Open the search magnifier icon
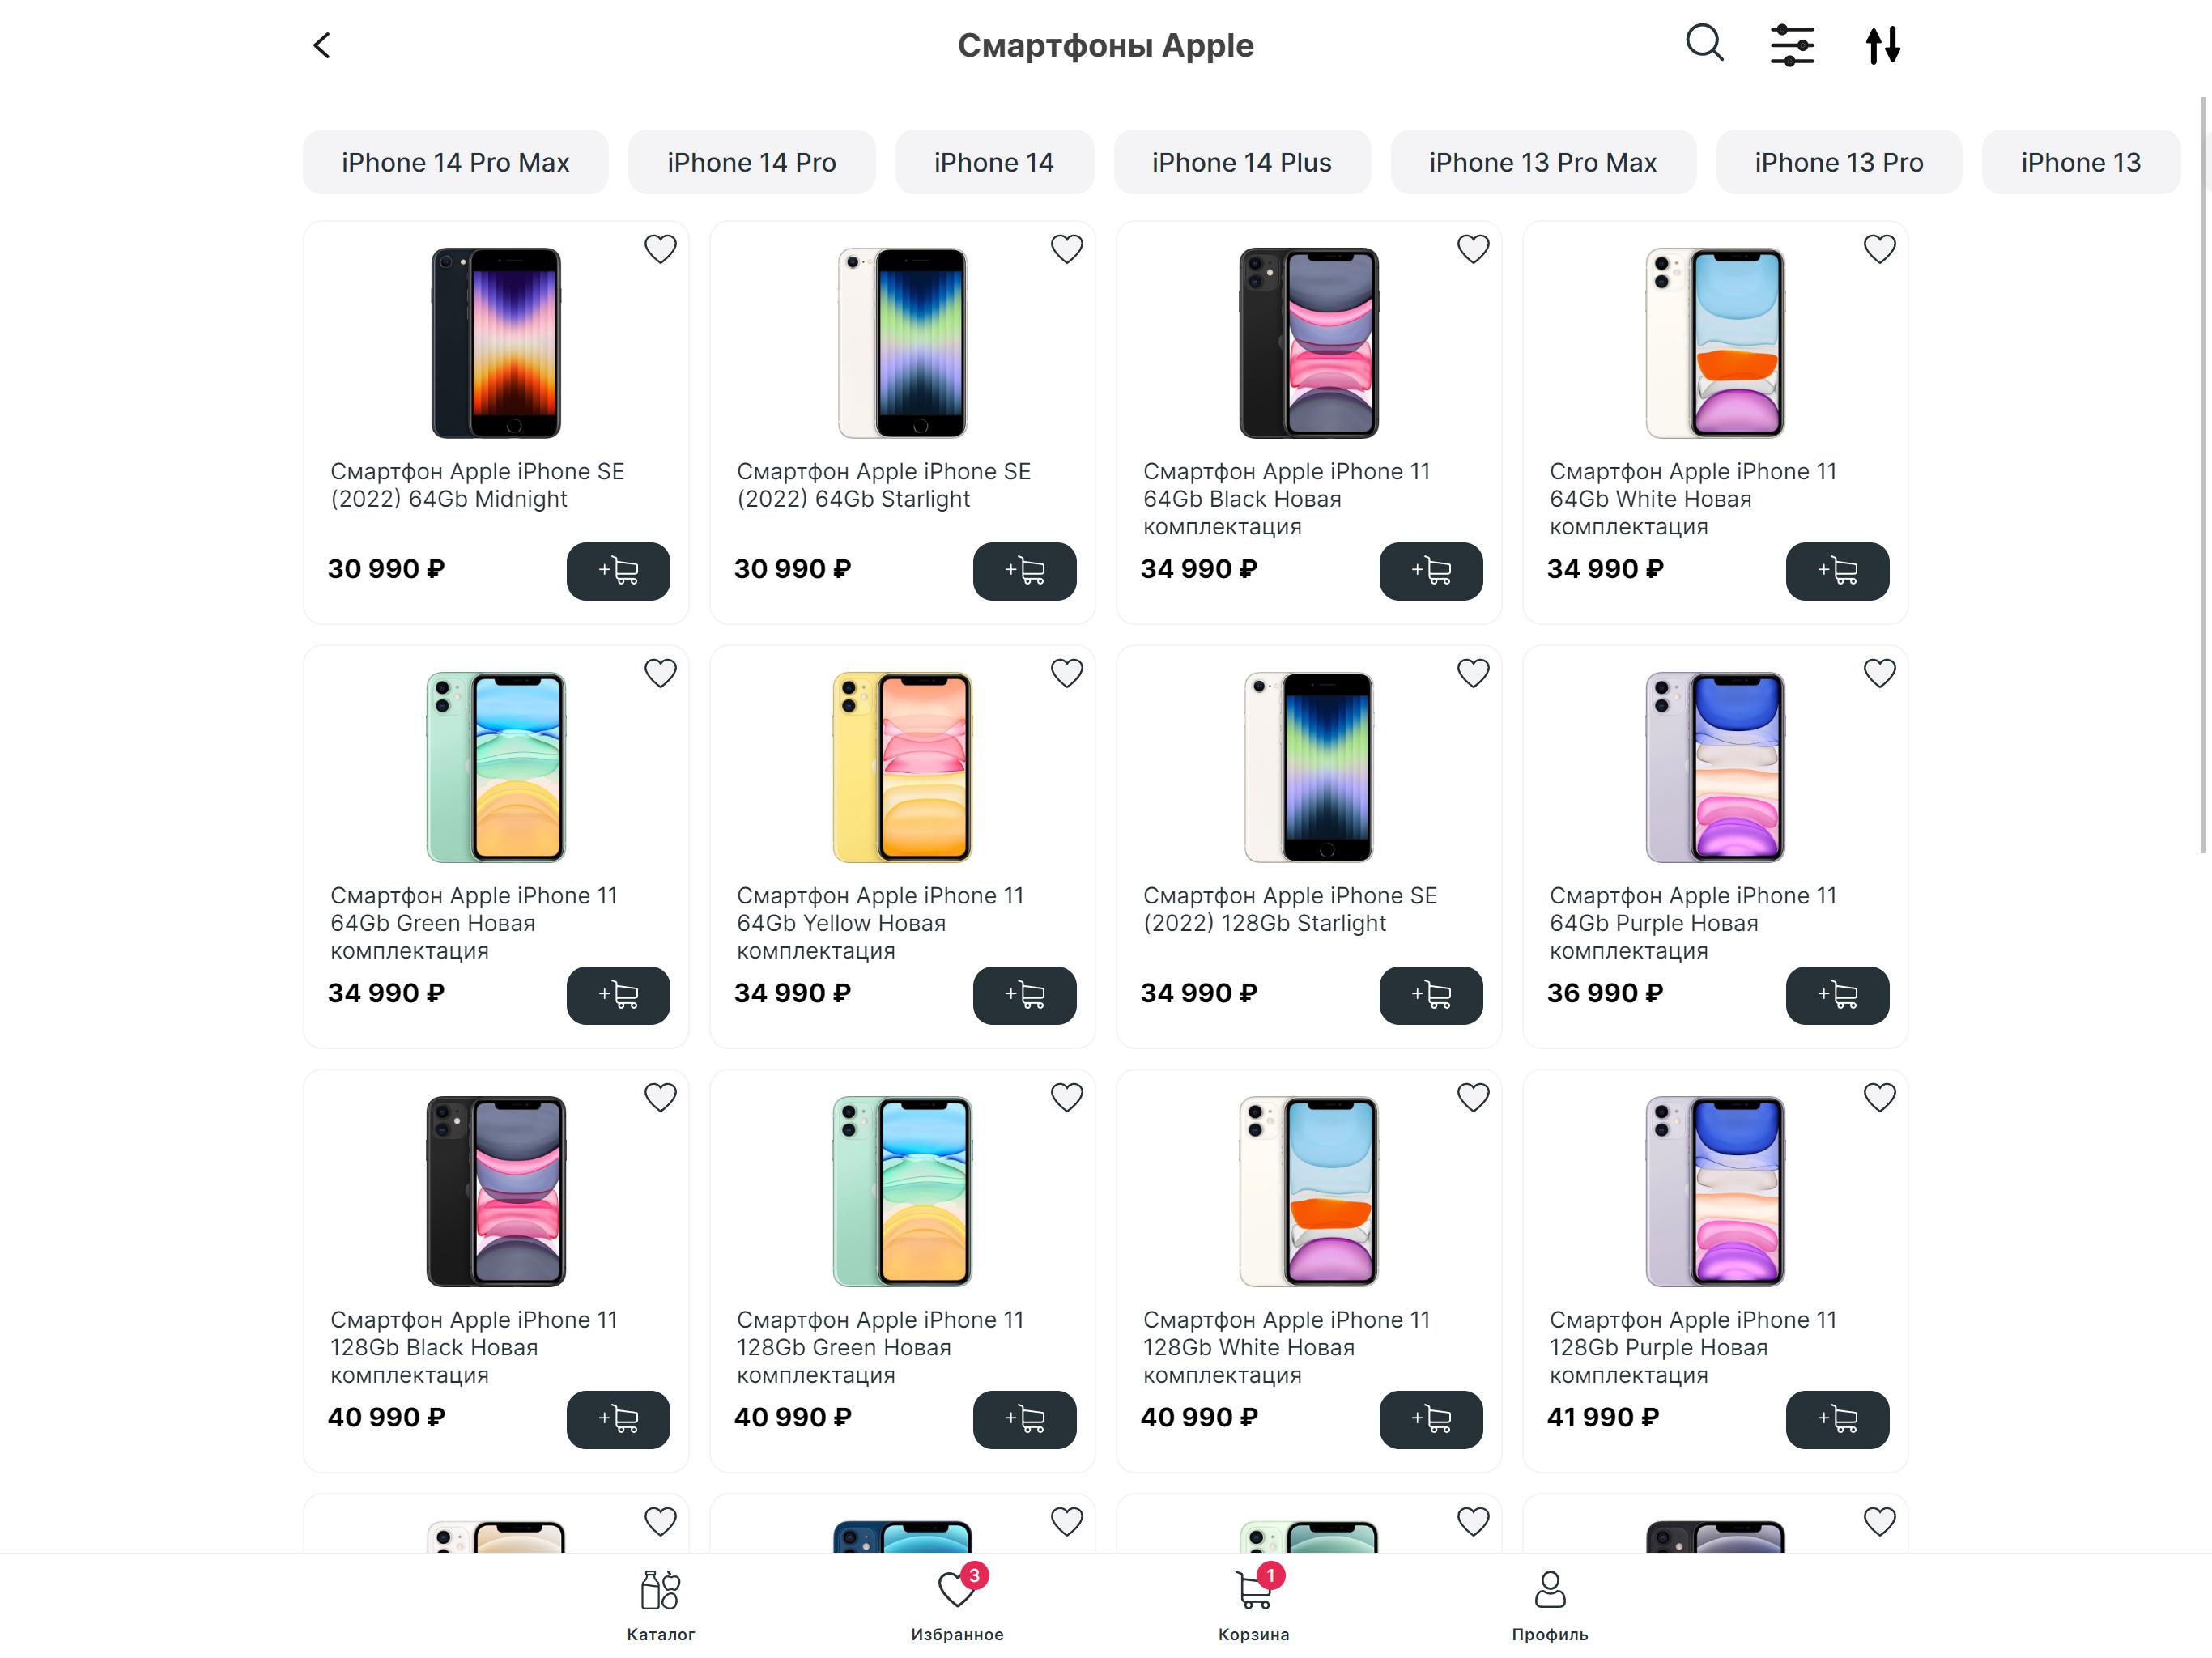2212x1658 pixels. 1704,44
